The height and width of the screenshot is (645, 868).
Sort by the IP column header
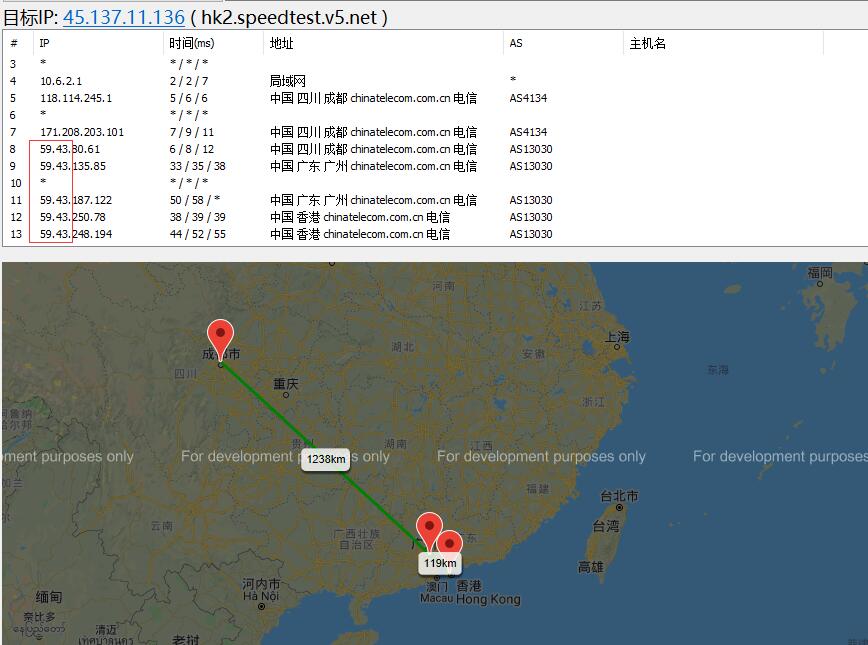coord(98,43)
